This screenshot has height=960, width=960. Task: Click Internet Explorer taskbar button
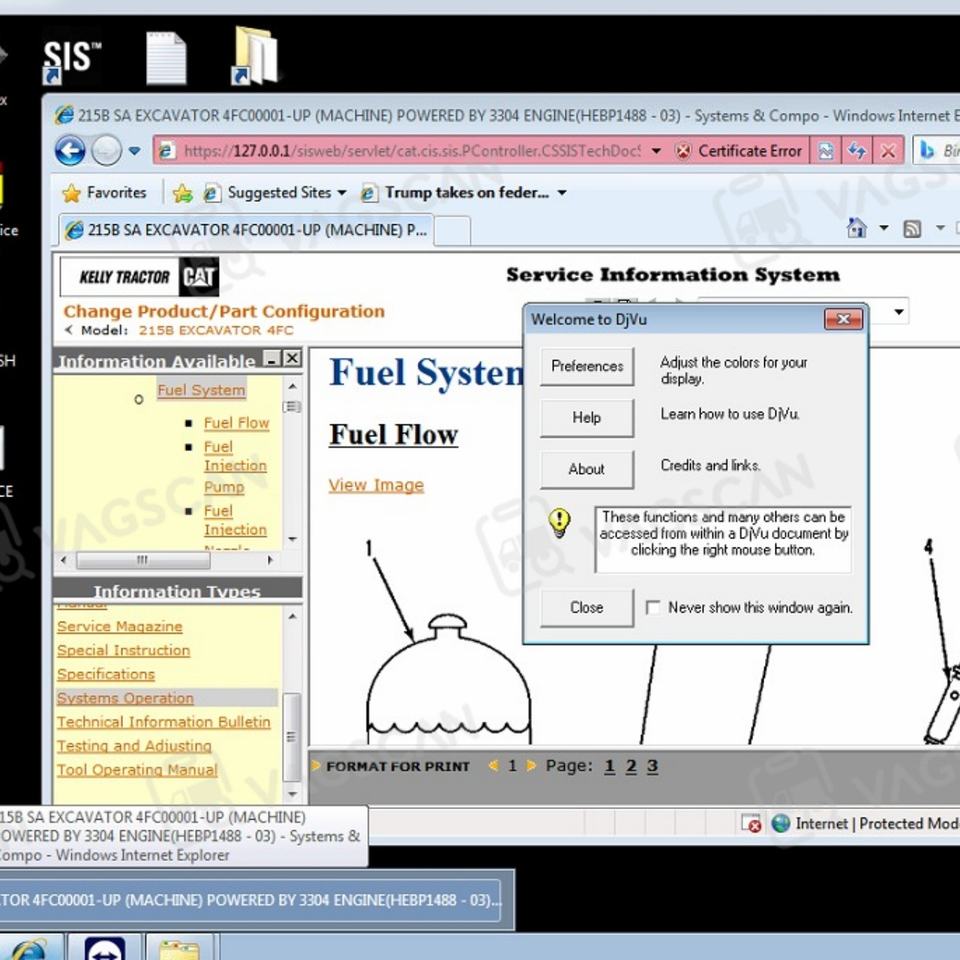(x=29, y=948)
